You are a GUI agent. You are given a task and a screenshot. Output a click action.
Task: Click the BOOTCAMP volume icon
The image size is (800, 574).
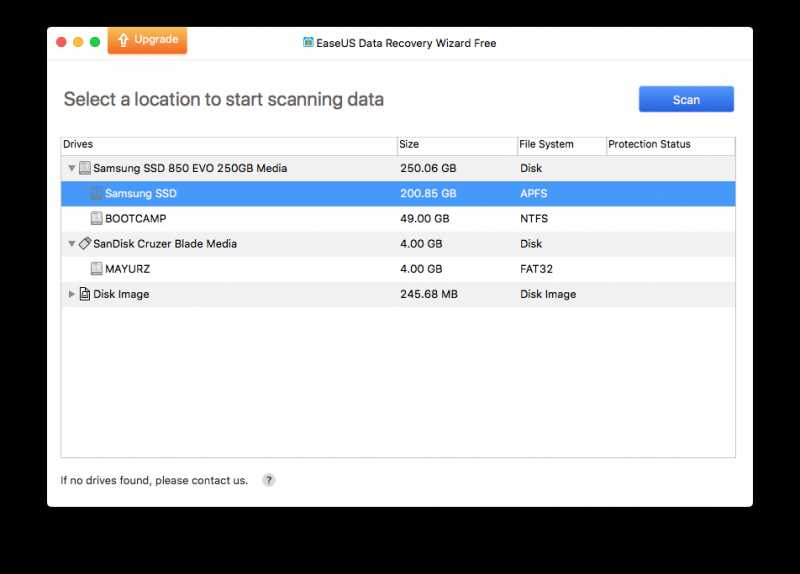coord(96,218)
